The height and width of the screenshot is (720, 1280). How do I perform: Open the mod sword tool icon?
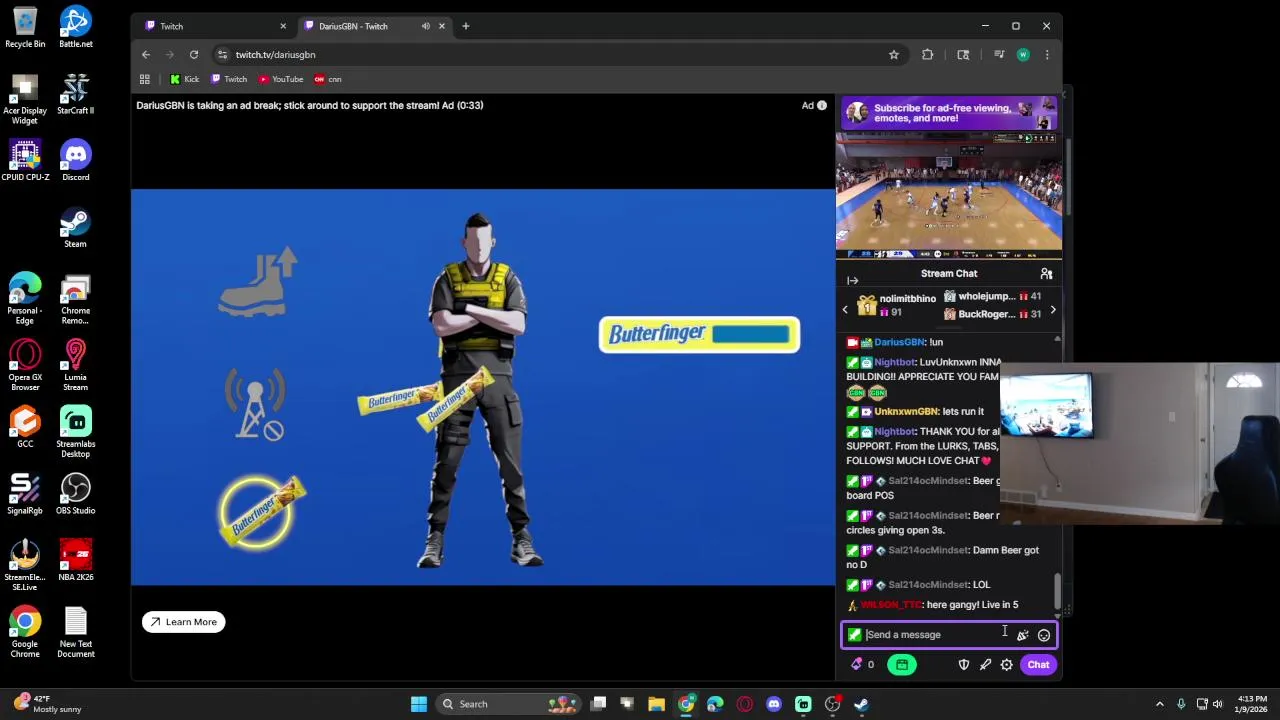(x=985, y=665)
